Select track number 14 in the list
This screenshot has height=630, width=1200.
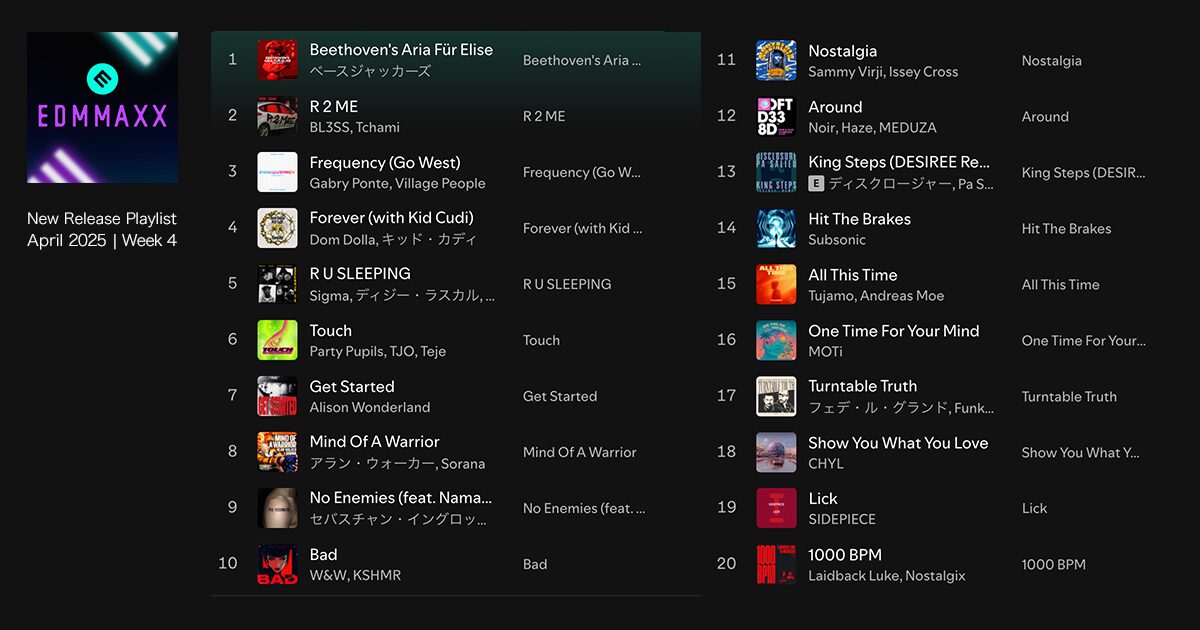tap(727, 228)
